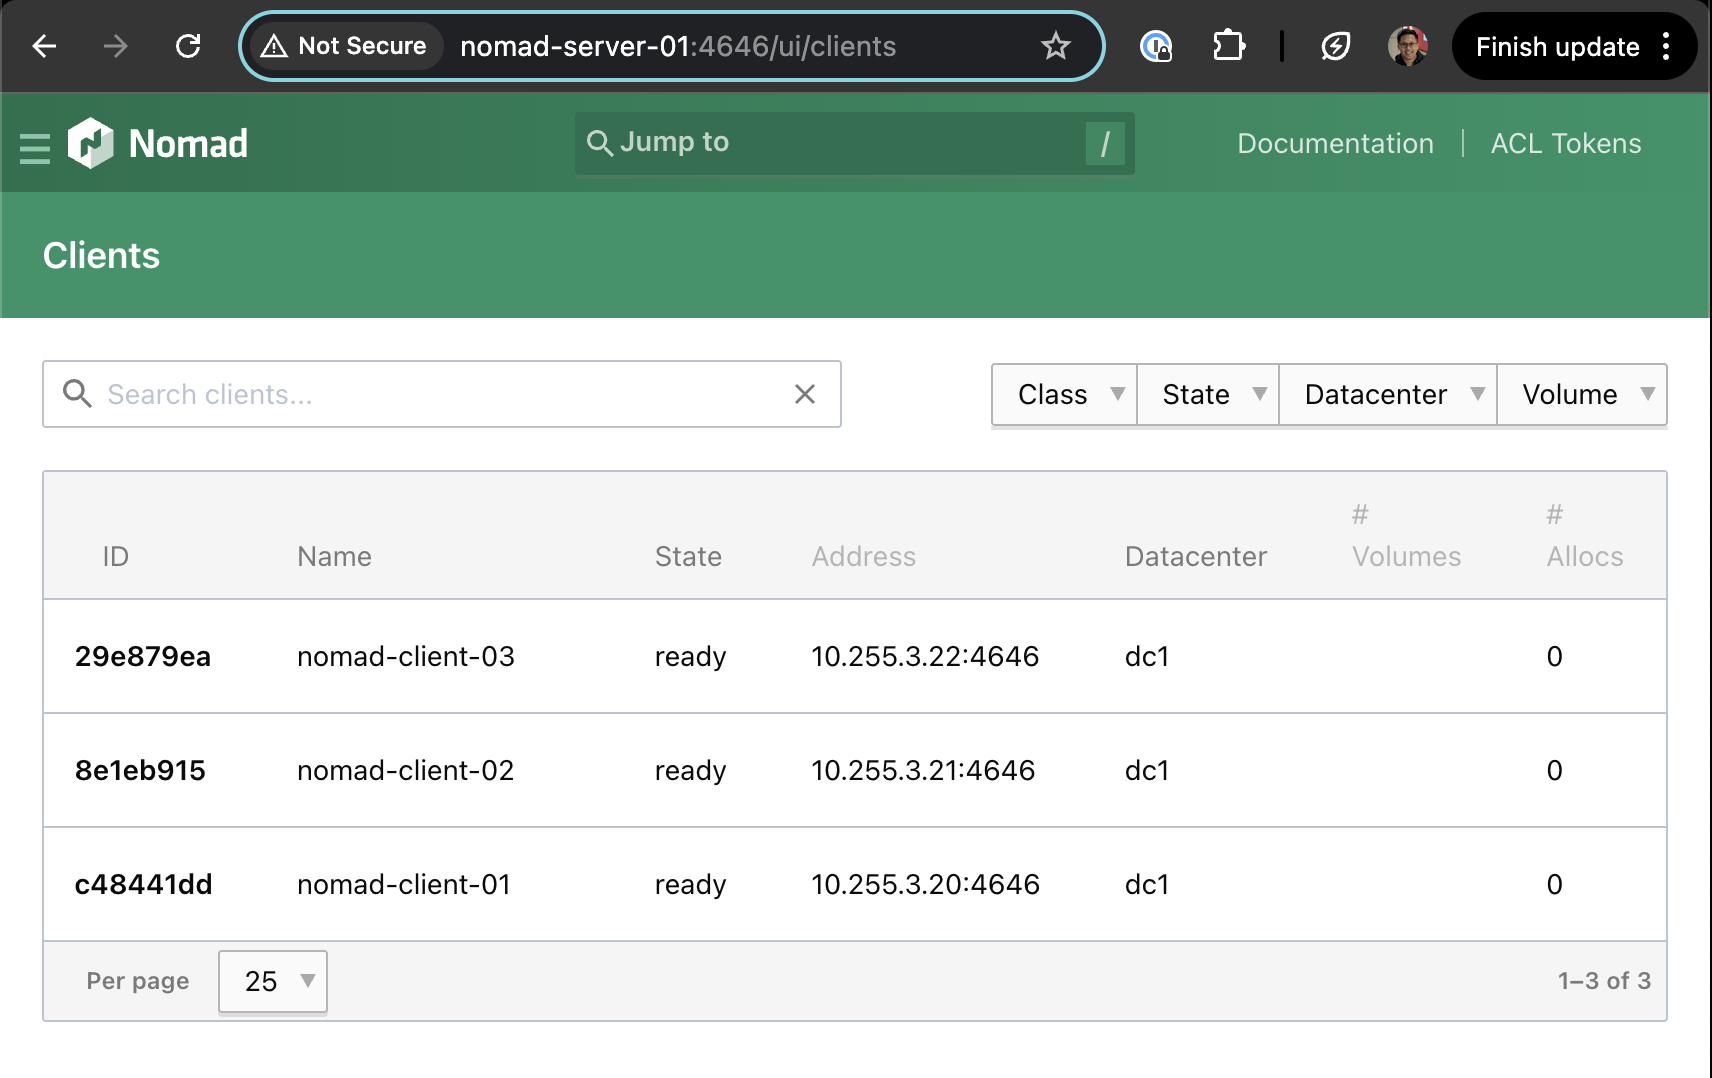
Task: Click the Not Secure warning badge
Action: coord(344,45)
